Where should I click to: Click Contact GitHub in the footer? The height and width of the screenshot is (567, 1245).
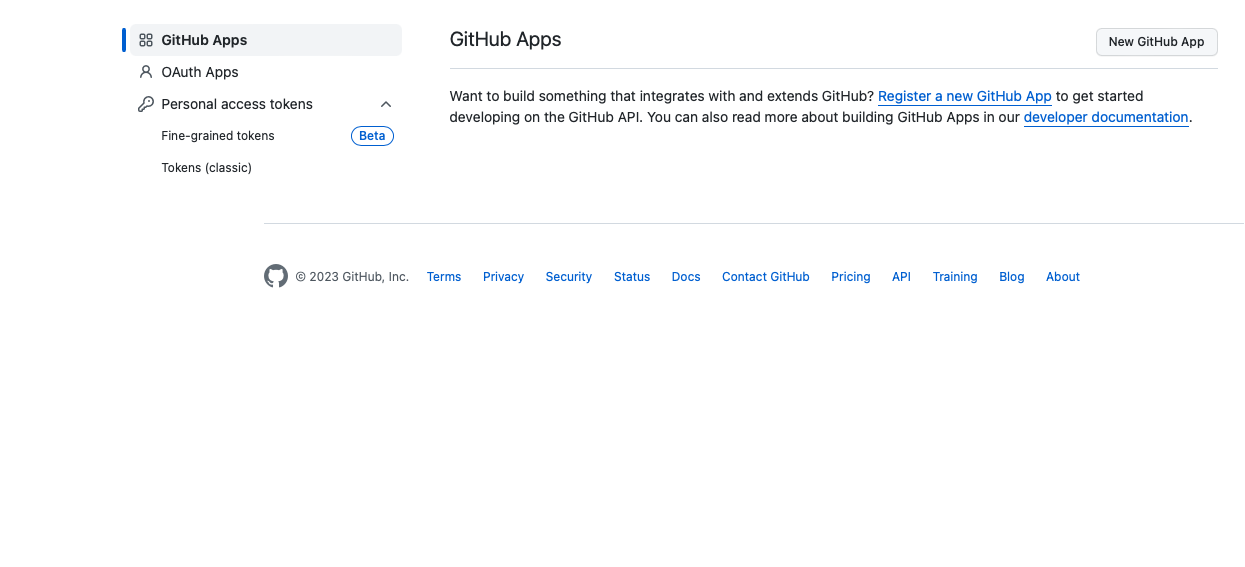click(766, 277)
